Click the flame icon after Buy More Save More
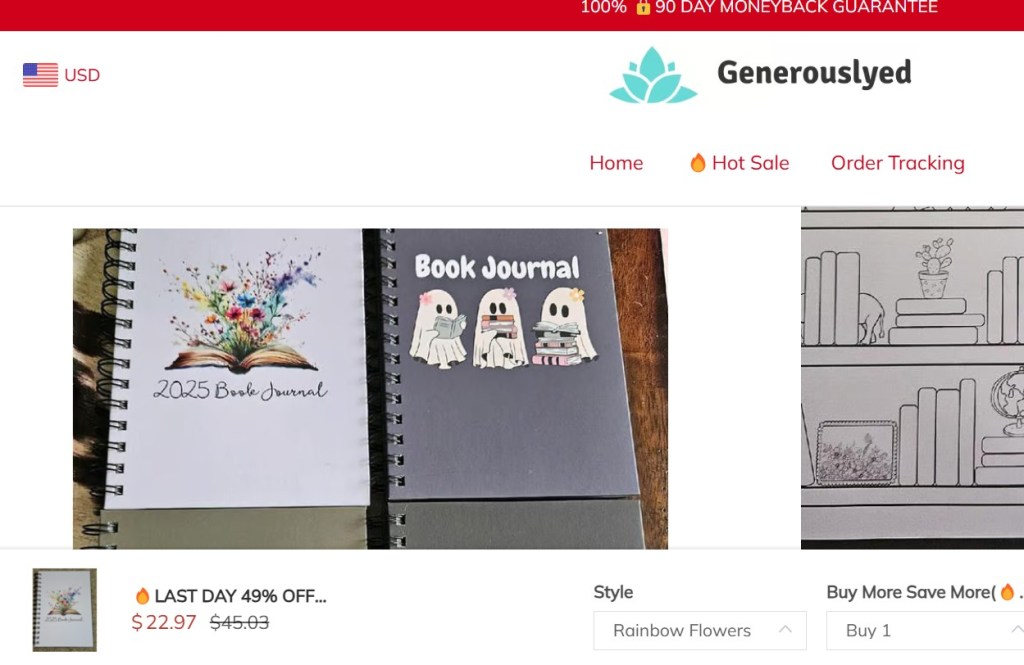 [x=1007, y=592]
